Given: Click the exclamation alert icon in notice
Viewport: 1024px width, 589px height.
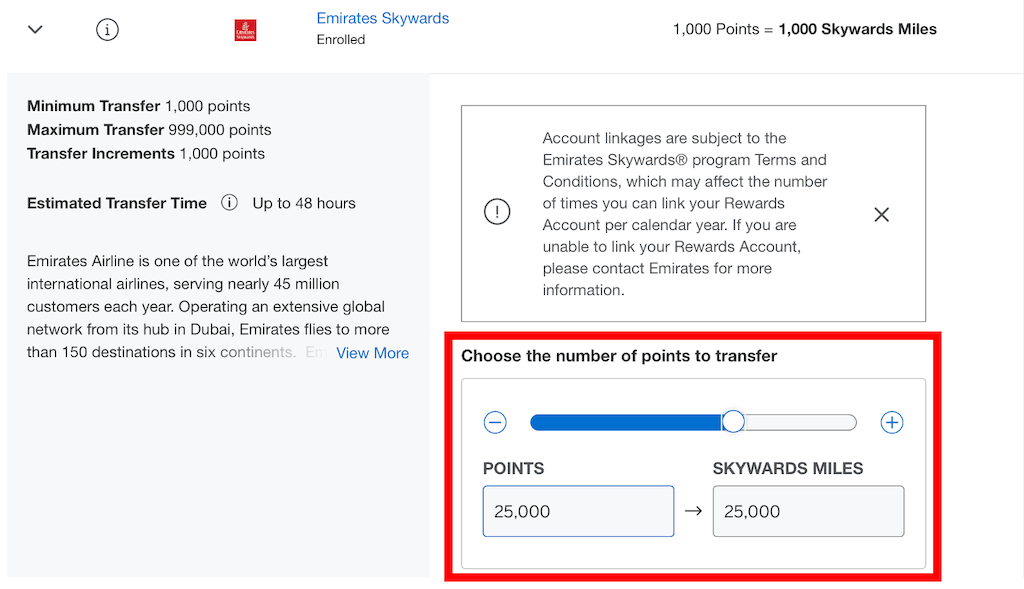Looking at the screenshot, I should click(497, 213).
